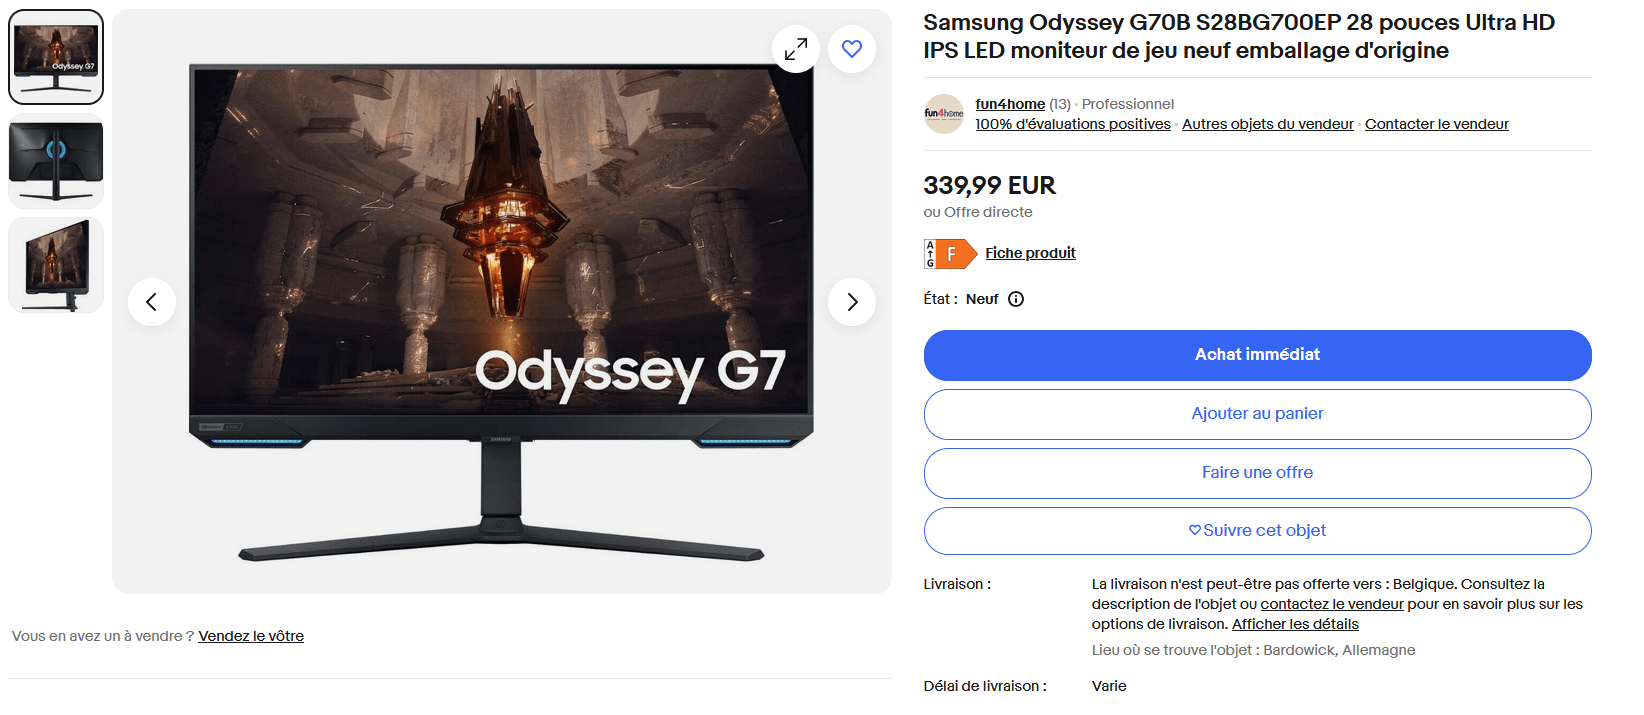Image resolution: width=1644 pixels, height=715 pixels.
Task: Click Faire une offre button
Action: pyautogui.click(x=1257, y=473)
